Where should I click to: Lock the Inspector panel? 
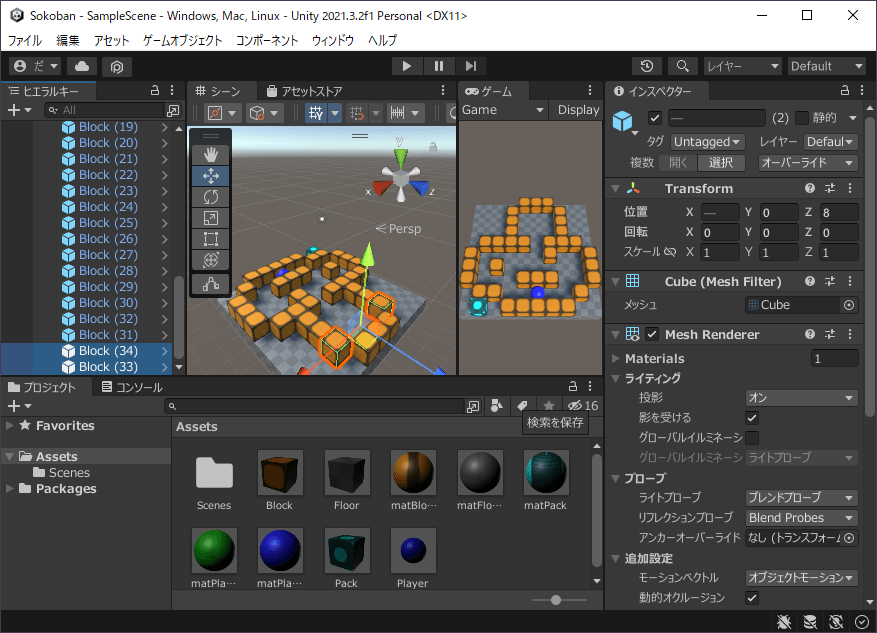(x=845, y=91)
